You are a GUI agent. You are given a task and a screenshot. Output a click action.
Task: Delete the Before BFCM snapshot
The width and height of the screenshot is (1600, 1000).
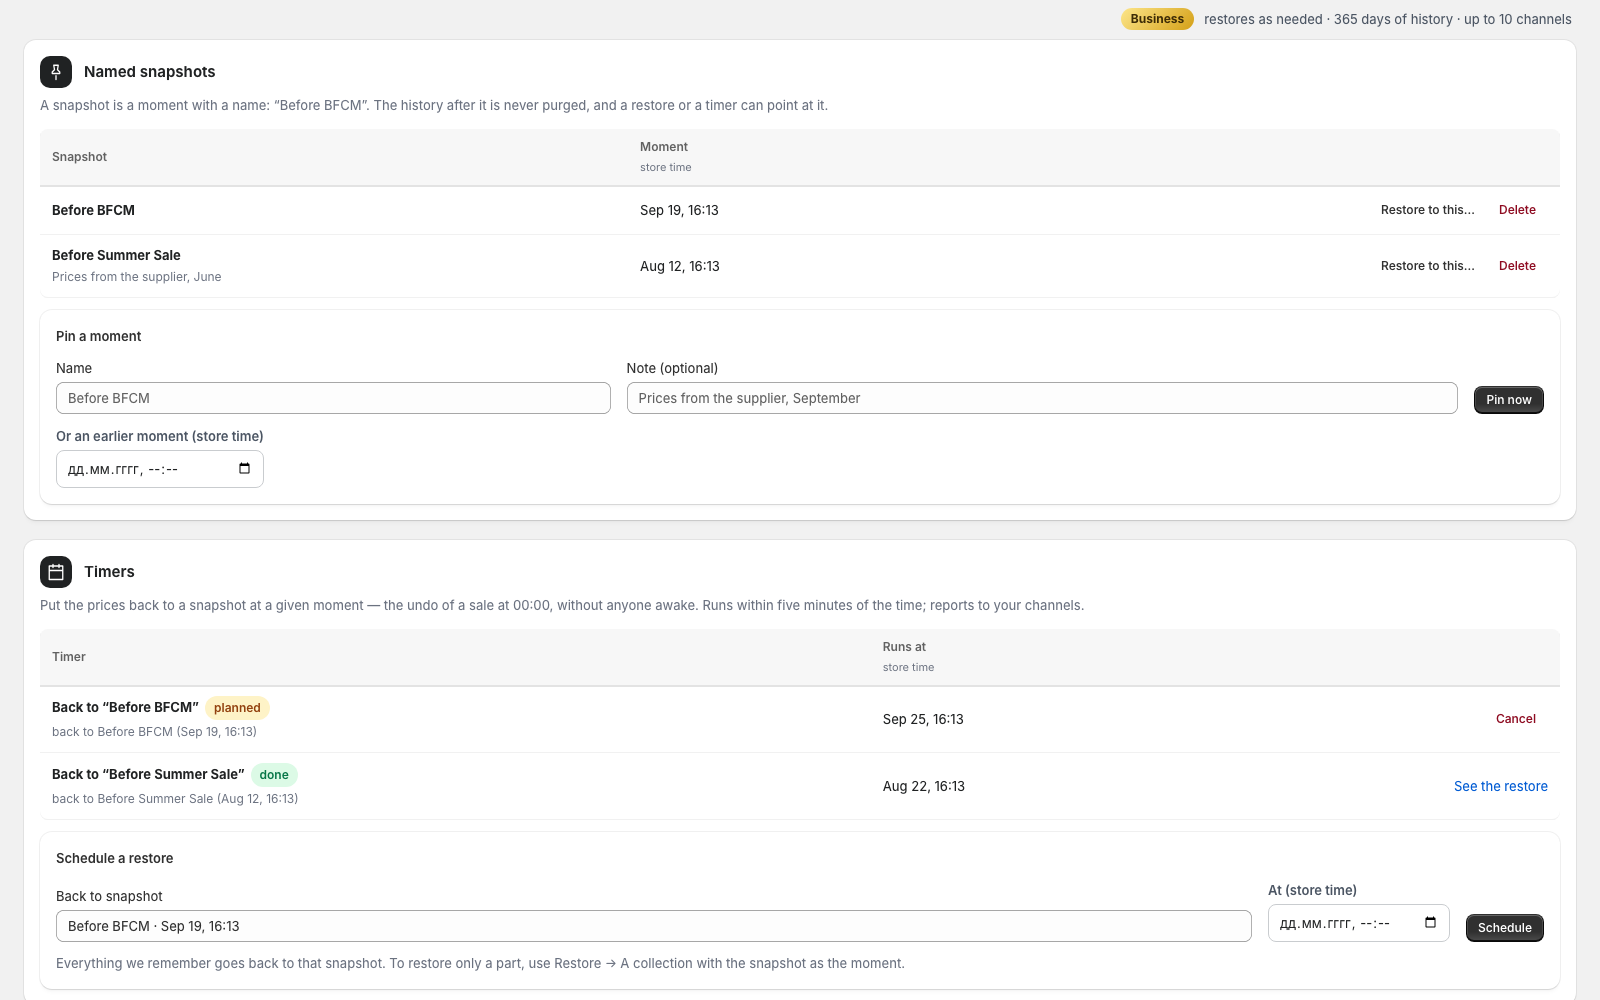[x=1517, y=210]
